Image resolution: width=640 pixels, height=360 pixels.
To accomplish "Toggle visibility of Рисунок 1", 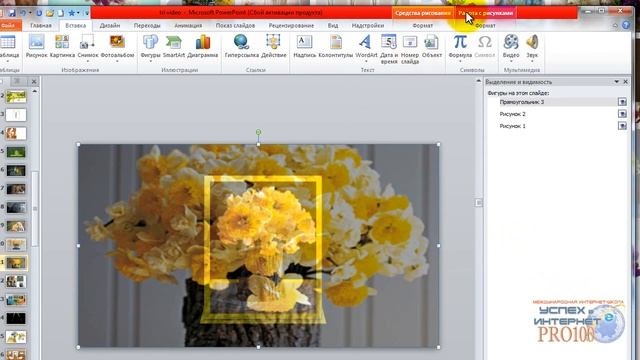I will (x=622, y=126).
